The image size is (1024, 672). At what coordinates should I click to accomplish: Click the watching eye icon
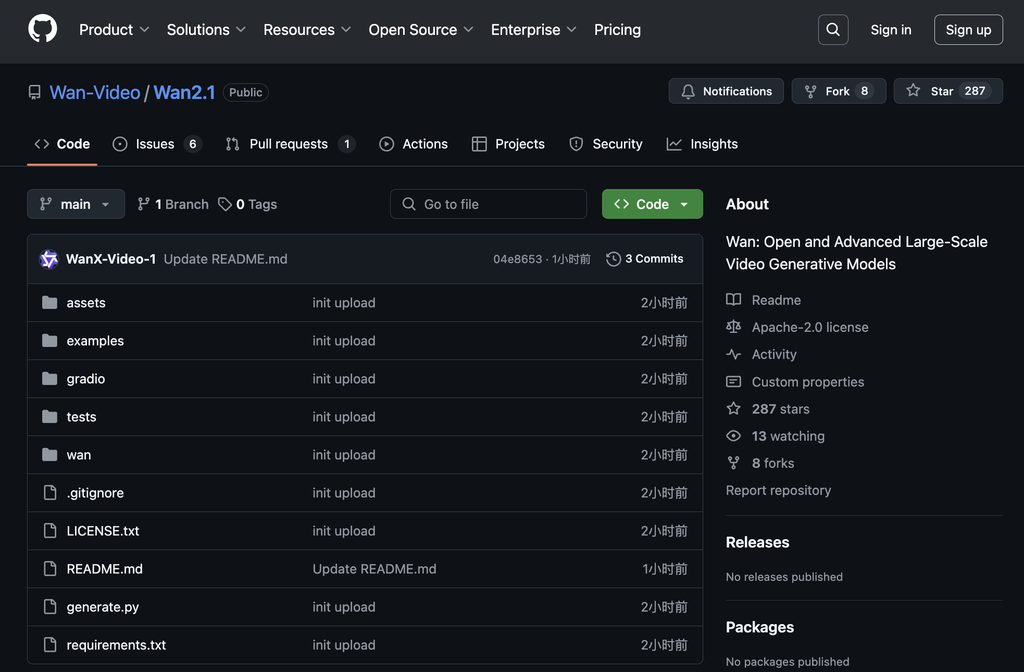point(733,436)
